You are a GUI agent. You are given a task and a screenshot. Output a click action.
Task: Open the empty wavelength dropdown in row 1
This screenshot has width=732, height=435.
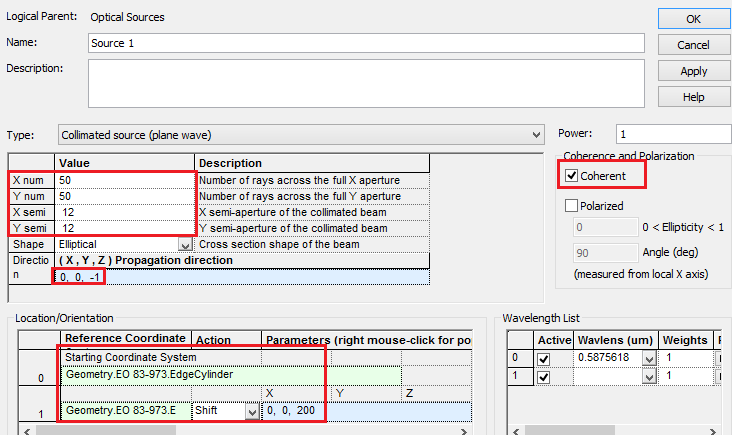(x=649, y=376)
